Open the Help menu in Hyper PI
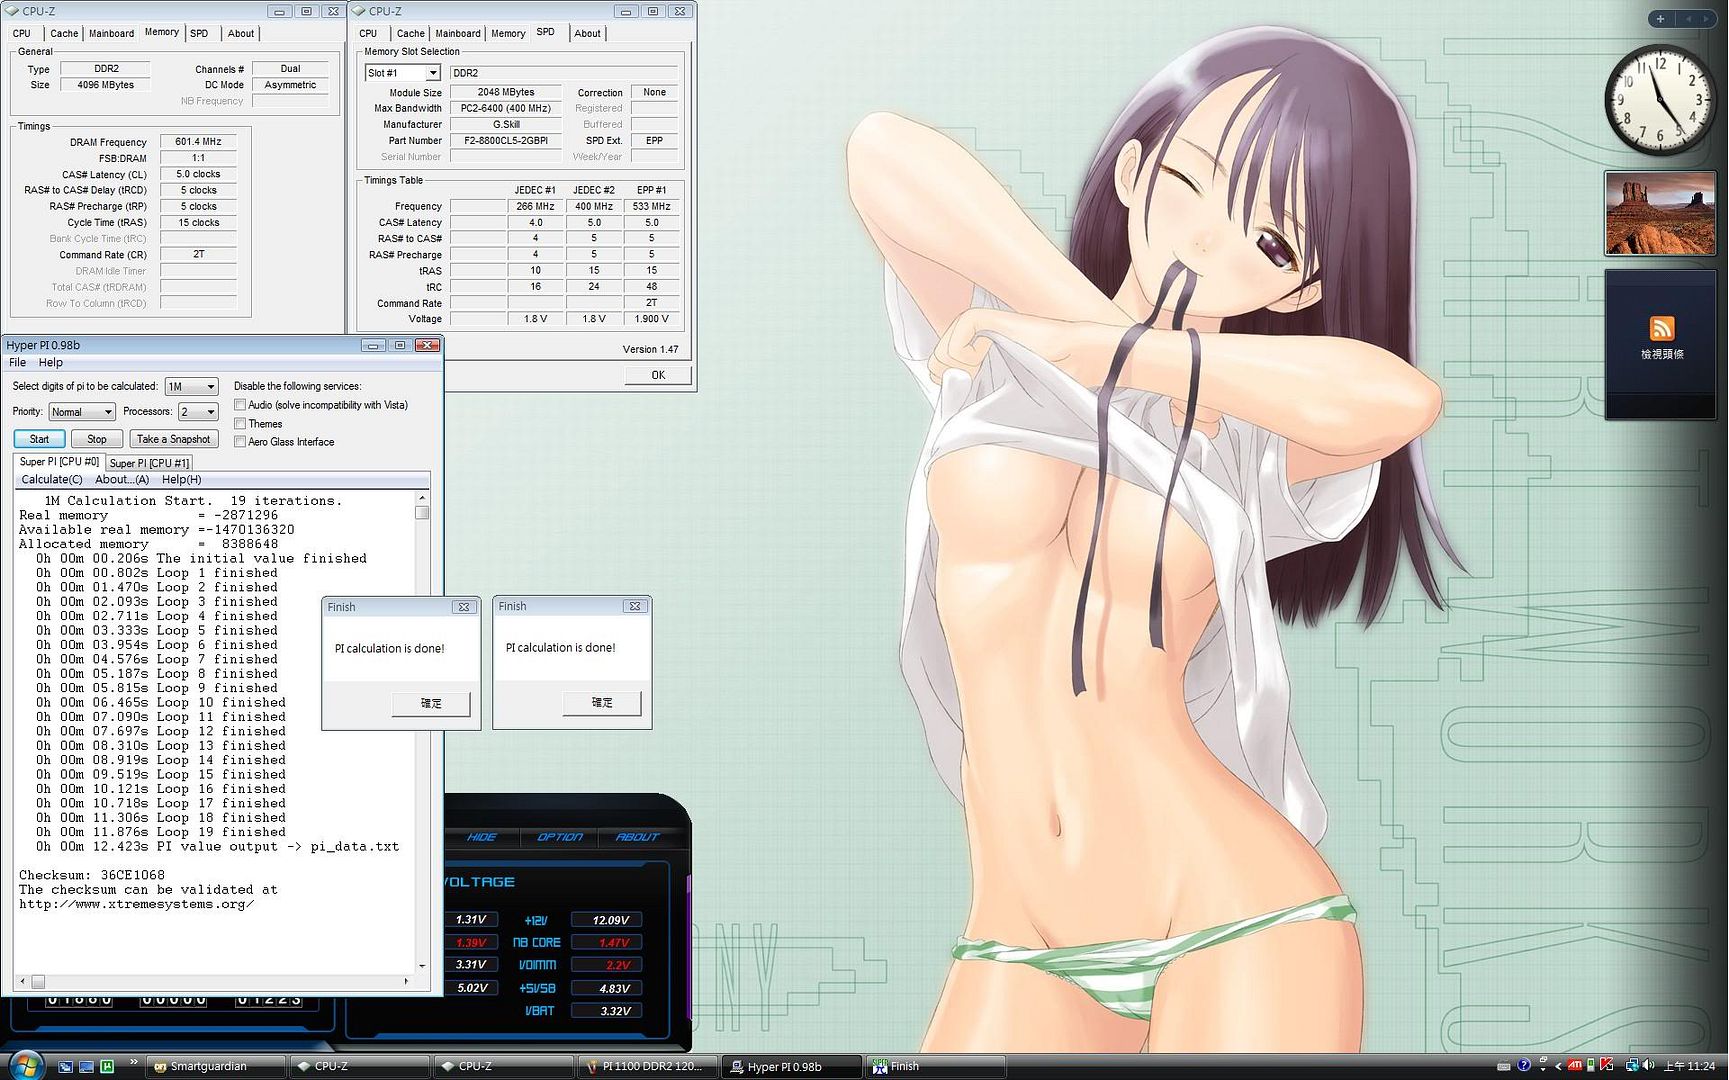The image size is (1729, 1080). pyautogui.click(x=51, y=363)
